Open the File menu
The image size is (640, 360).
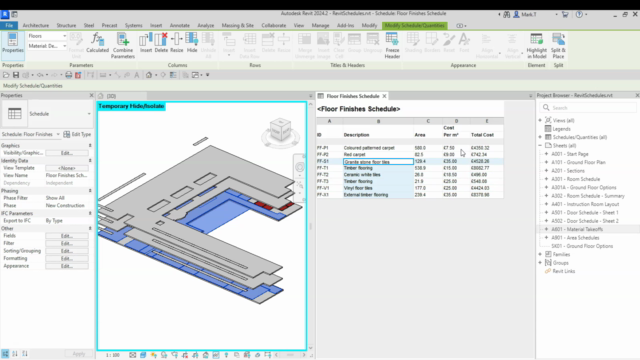click(x=9, y=25)
